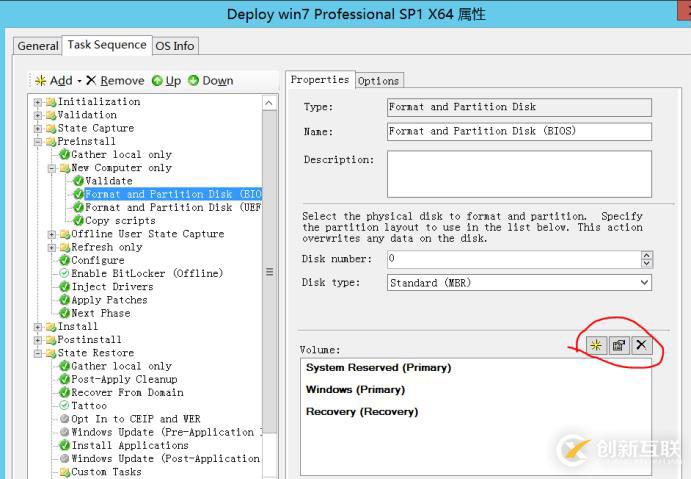Click the Disk number field
The image size is (691, 479).
point(514,260)
